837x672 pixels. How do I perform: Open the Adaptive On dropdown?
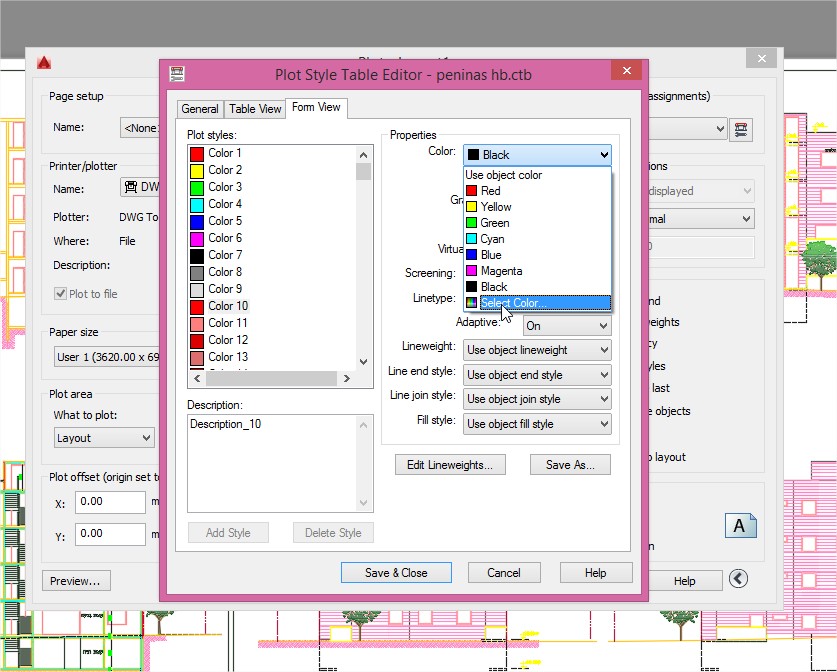tap(567, 326)
